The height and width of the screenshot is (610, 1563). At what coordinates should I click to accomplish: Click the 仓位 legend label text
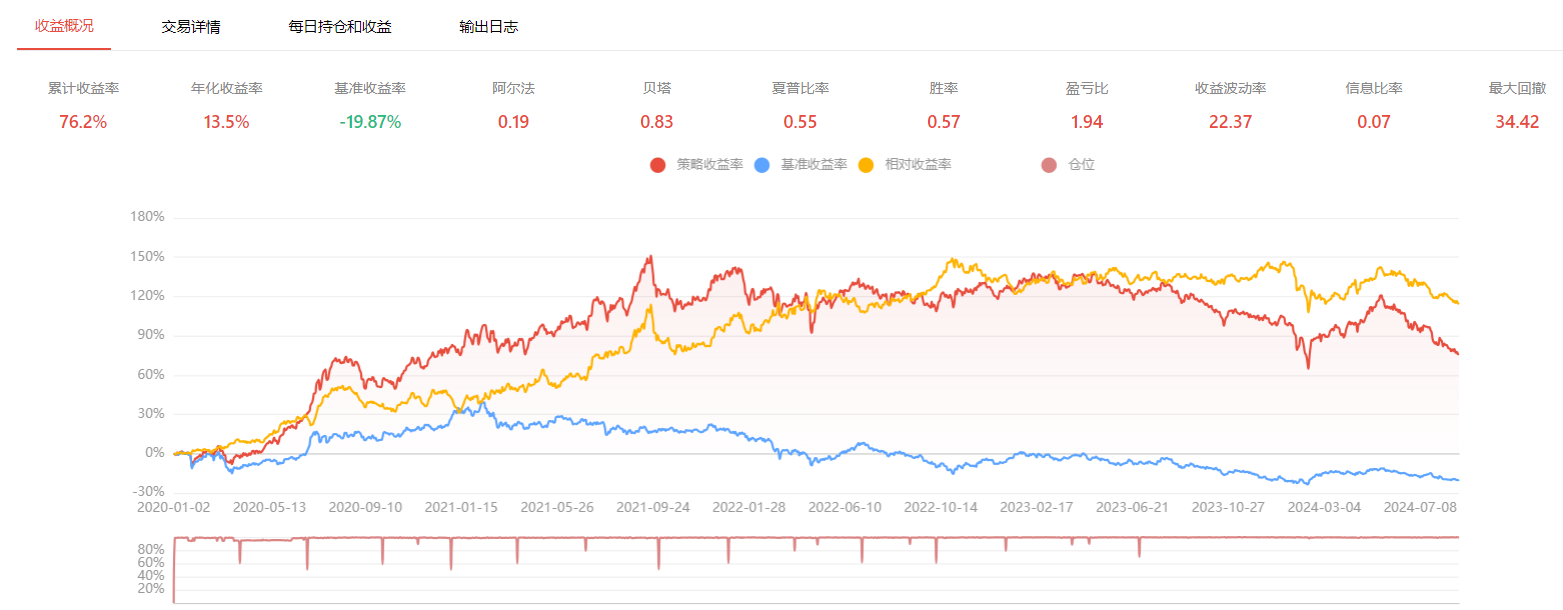point(1082,165)
